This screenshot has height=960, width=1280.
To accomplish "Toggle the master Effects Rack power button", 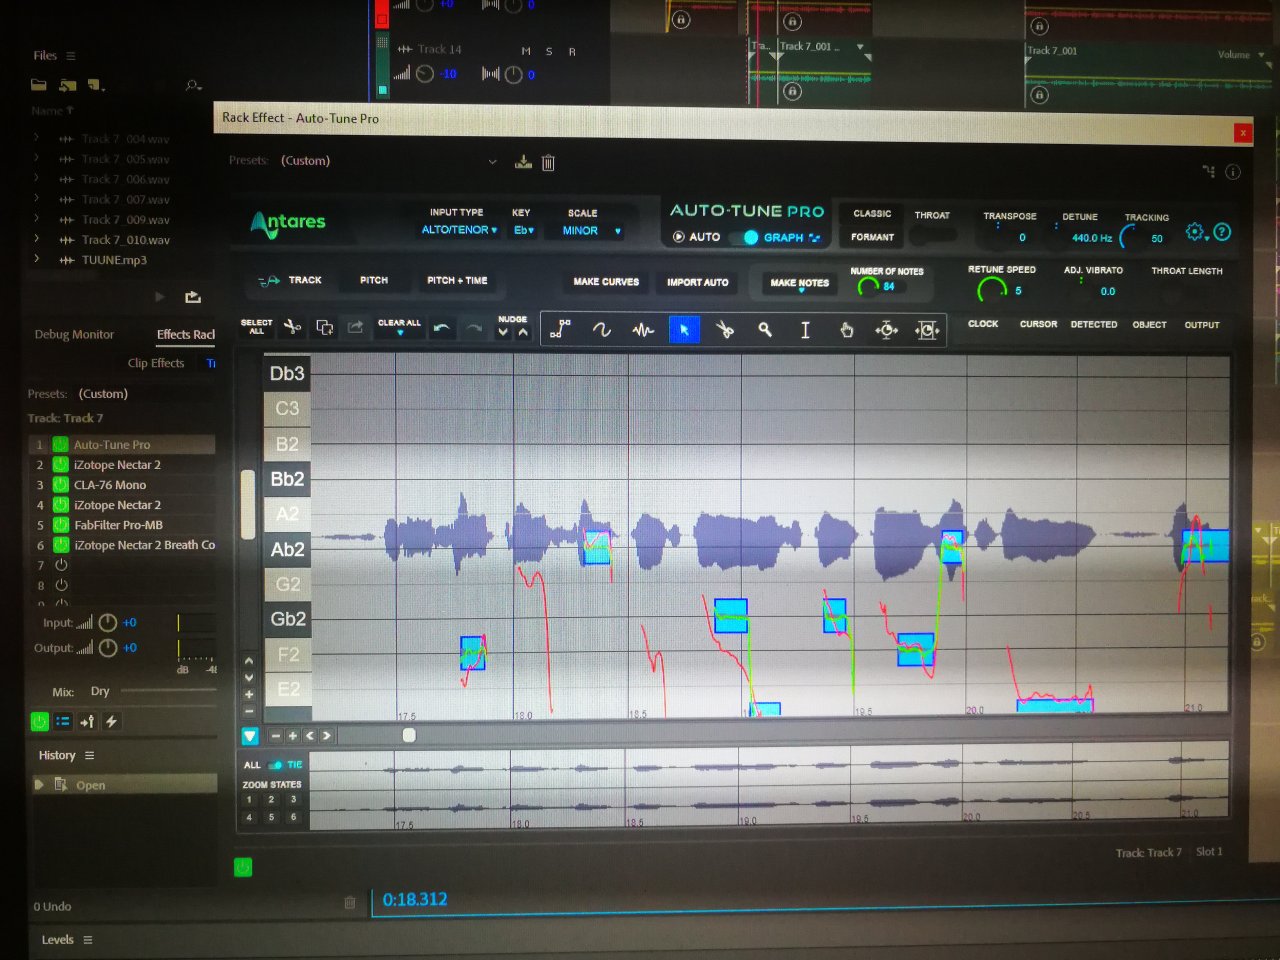I will point(39,721).
